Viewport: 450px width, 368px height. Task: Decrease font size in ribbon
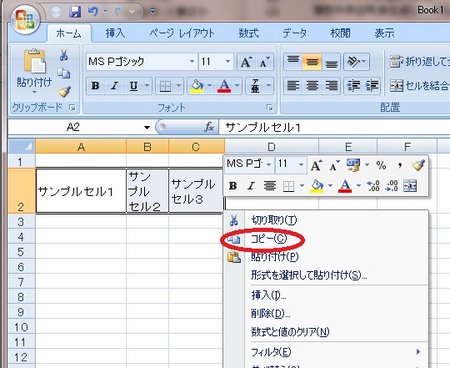265,62
